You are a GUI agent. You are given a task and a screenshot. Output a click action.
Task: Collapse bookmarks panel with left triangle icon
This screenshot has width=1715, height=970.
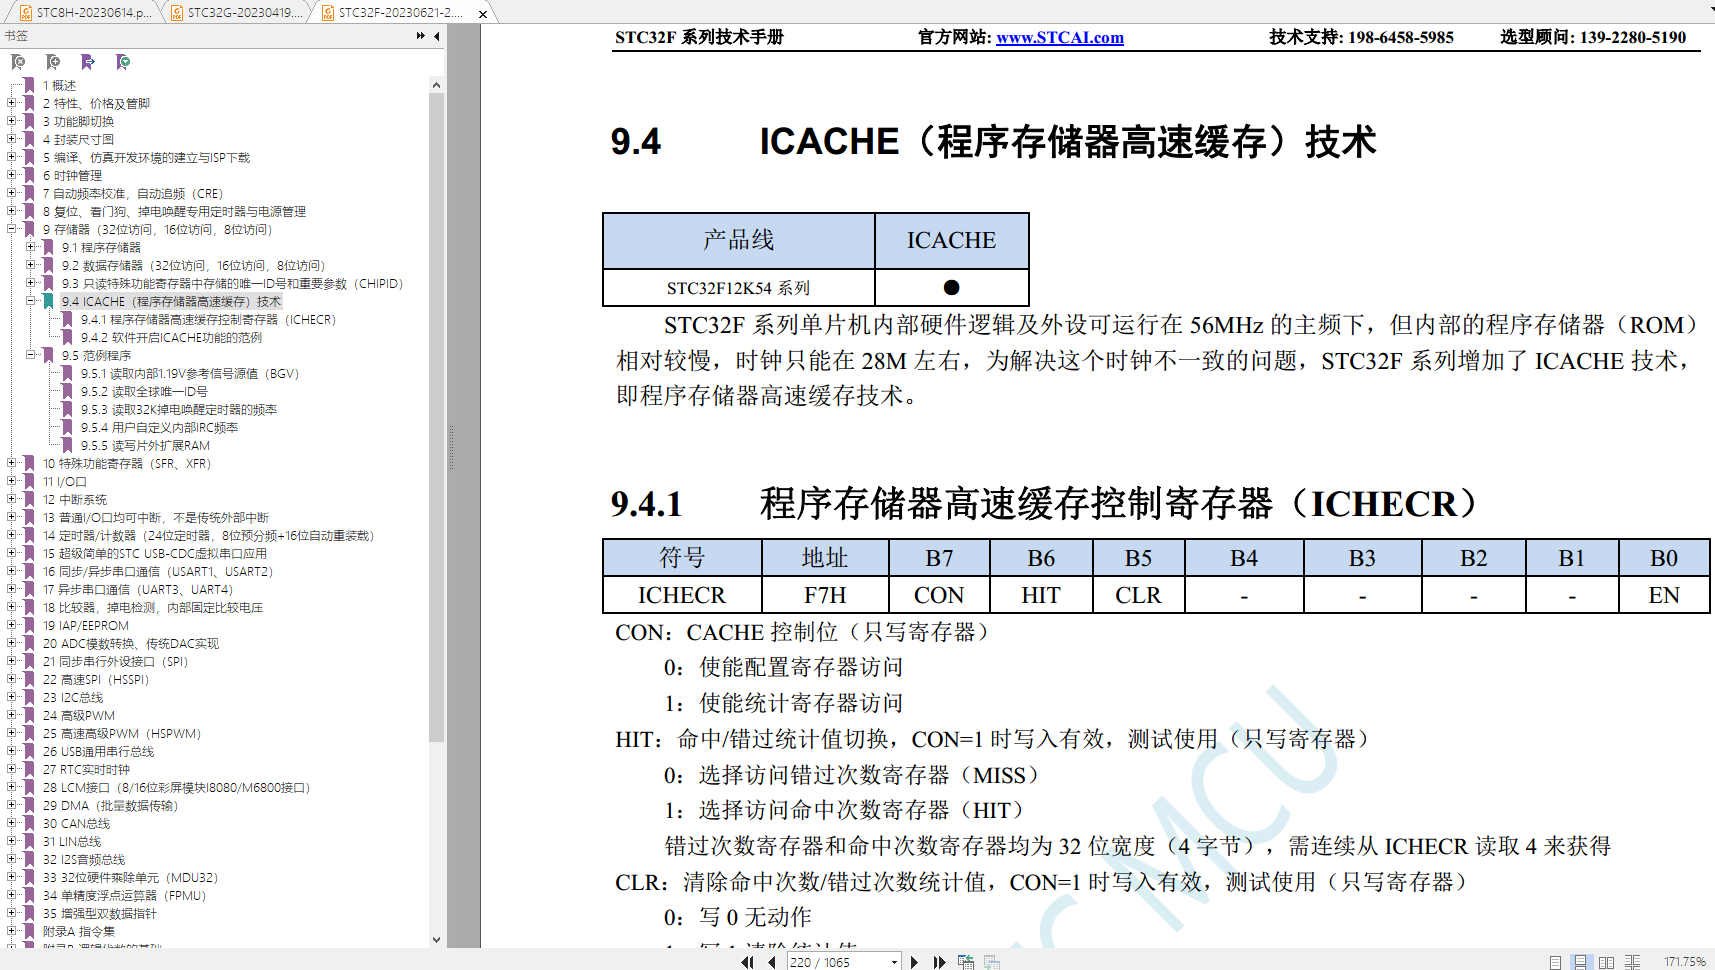click(437, 36)
